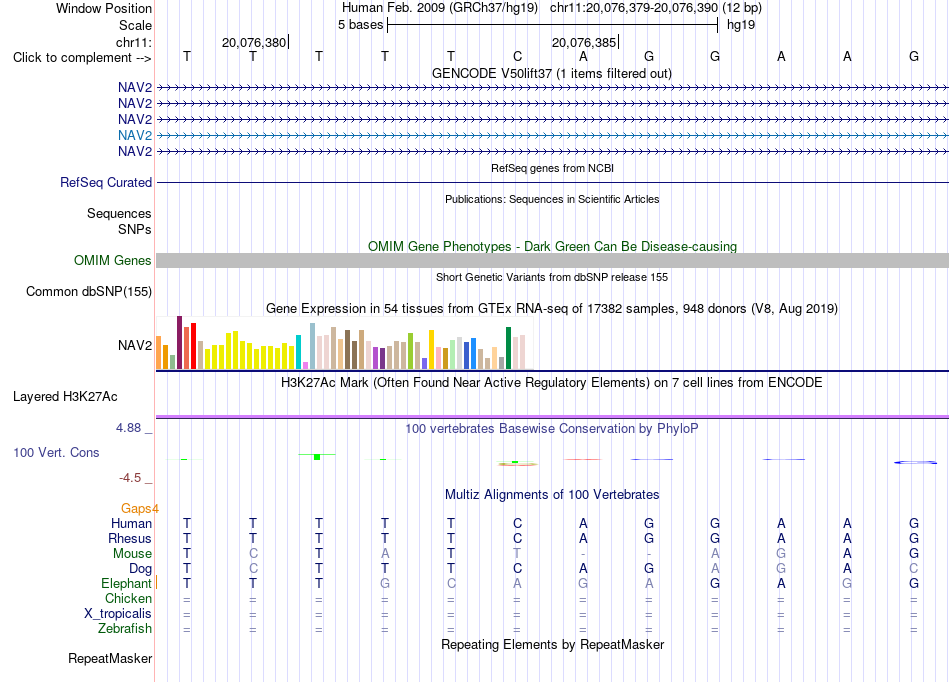Click the dark green bar in GTEx chart
950x682 pixels.
point(508,348)
